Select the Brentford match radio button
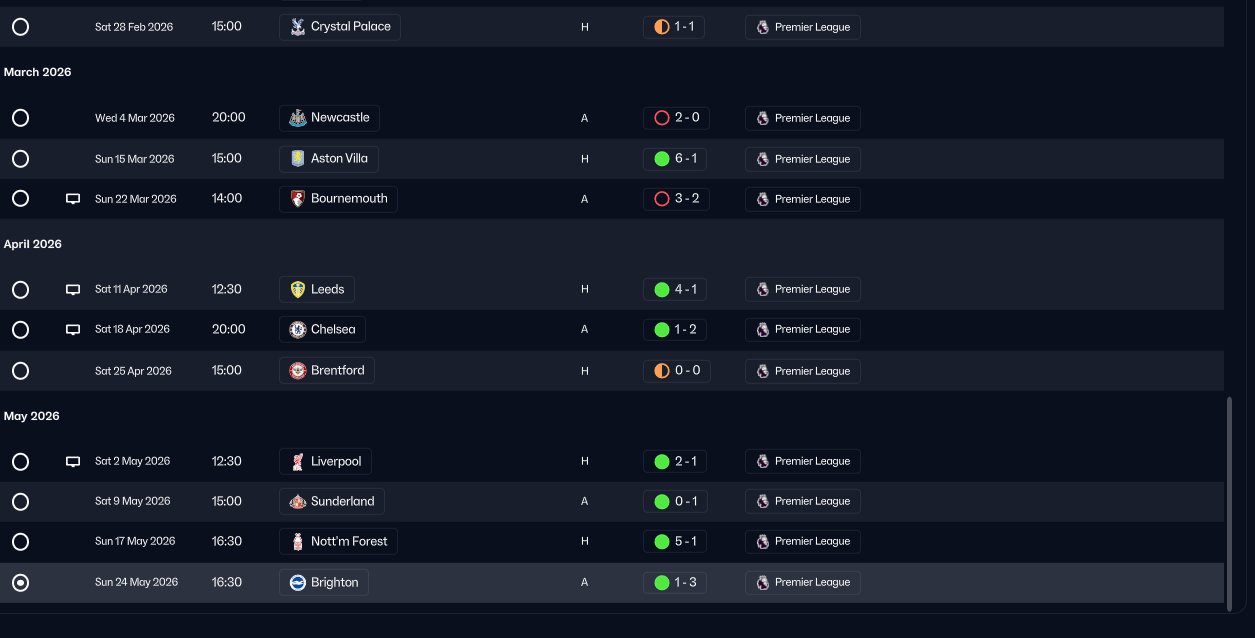This screenshot has height=638, width=1255. pyautogui.click(x=20, y=371)
